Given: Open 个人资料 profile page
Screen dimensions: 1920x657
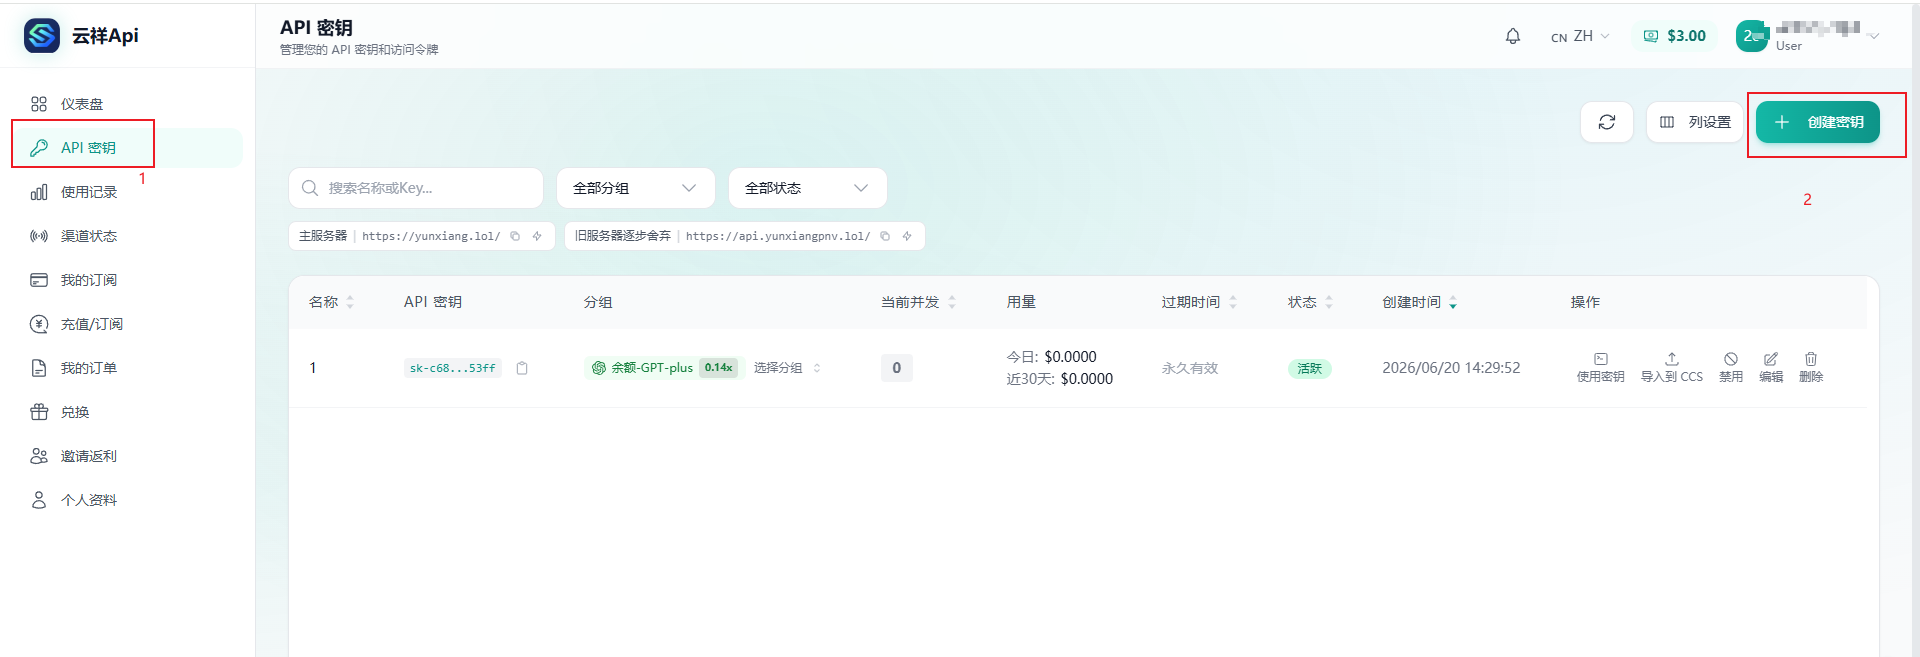Looking at the screenshot, I should [x=128, y=500].
